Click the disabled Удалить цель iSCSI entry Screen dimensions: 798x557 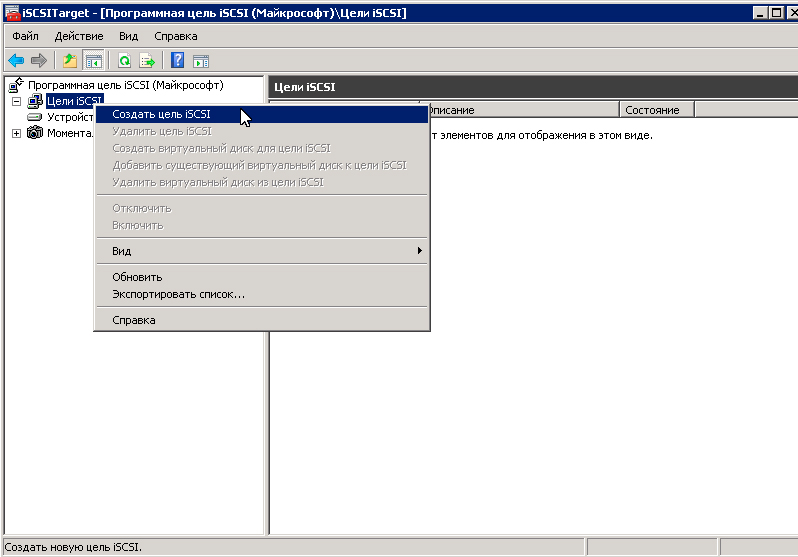(x=262, y=131)
